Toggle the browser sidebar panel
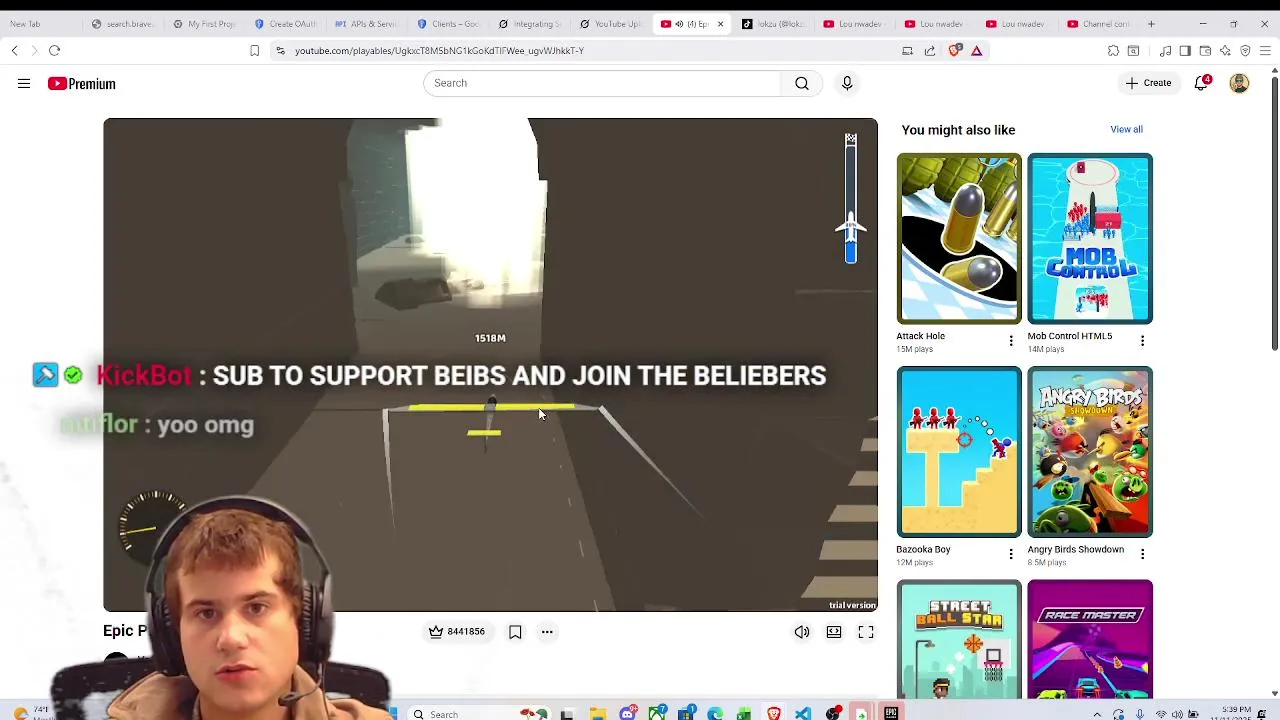 1185,50
